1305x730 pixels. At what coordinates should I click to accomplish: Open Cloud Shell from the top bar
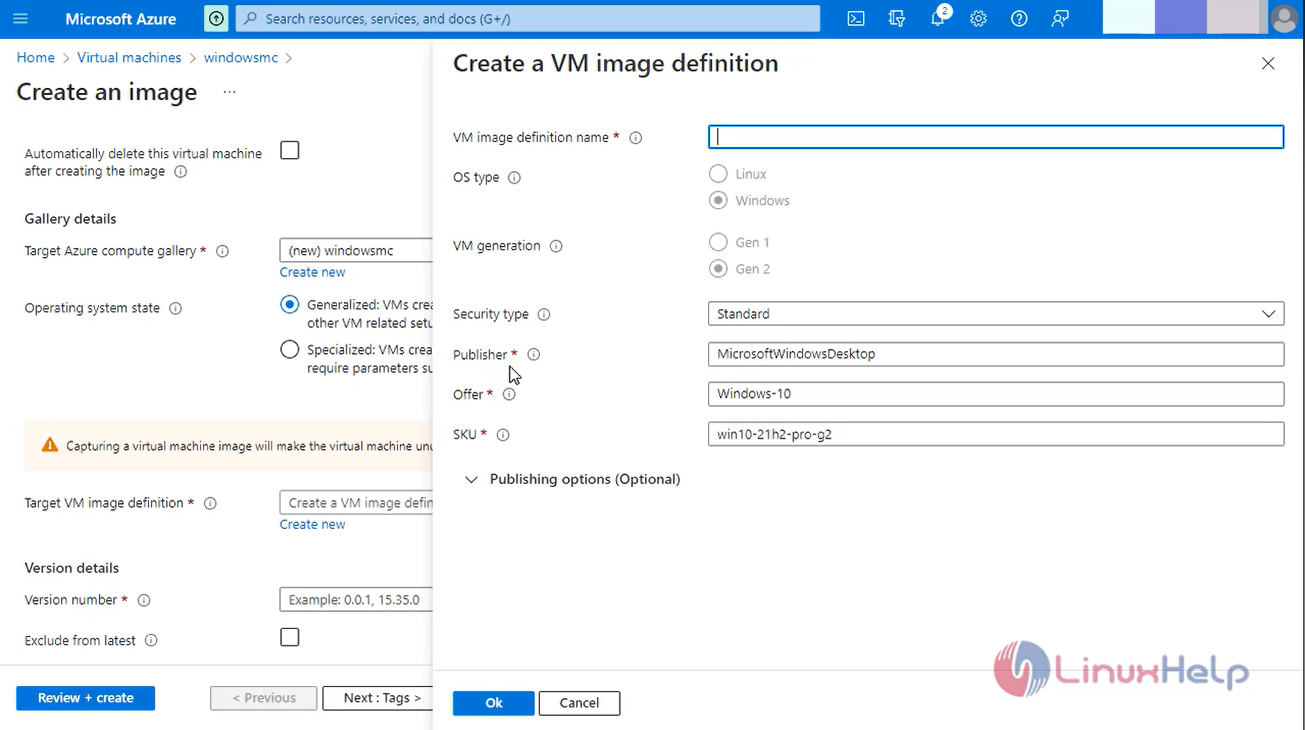pos(856,19)
